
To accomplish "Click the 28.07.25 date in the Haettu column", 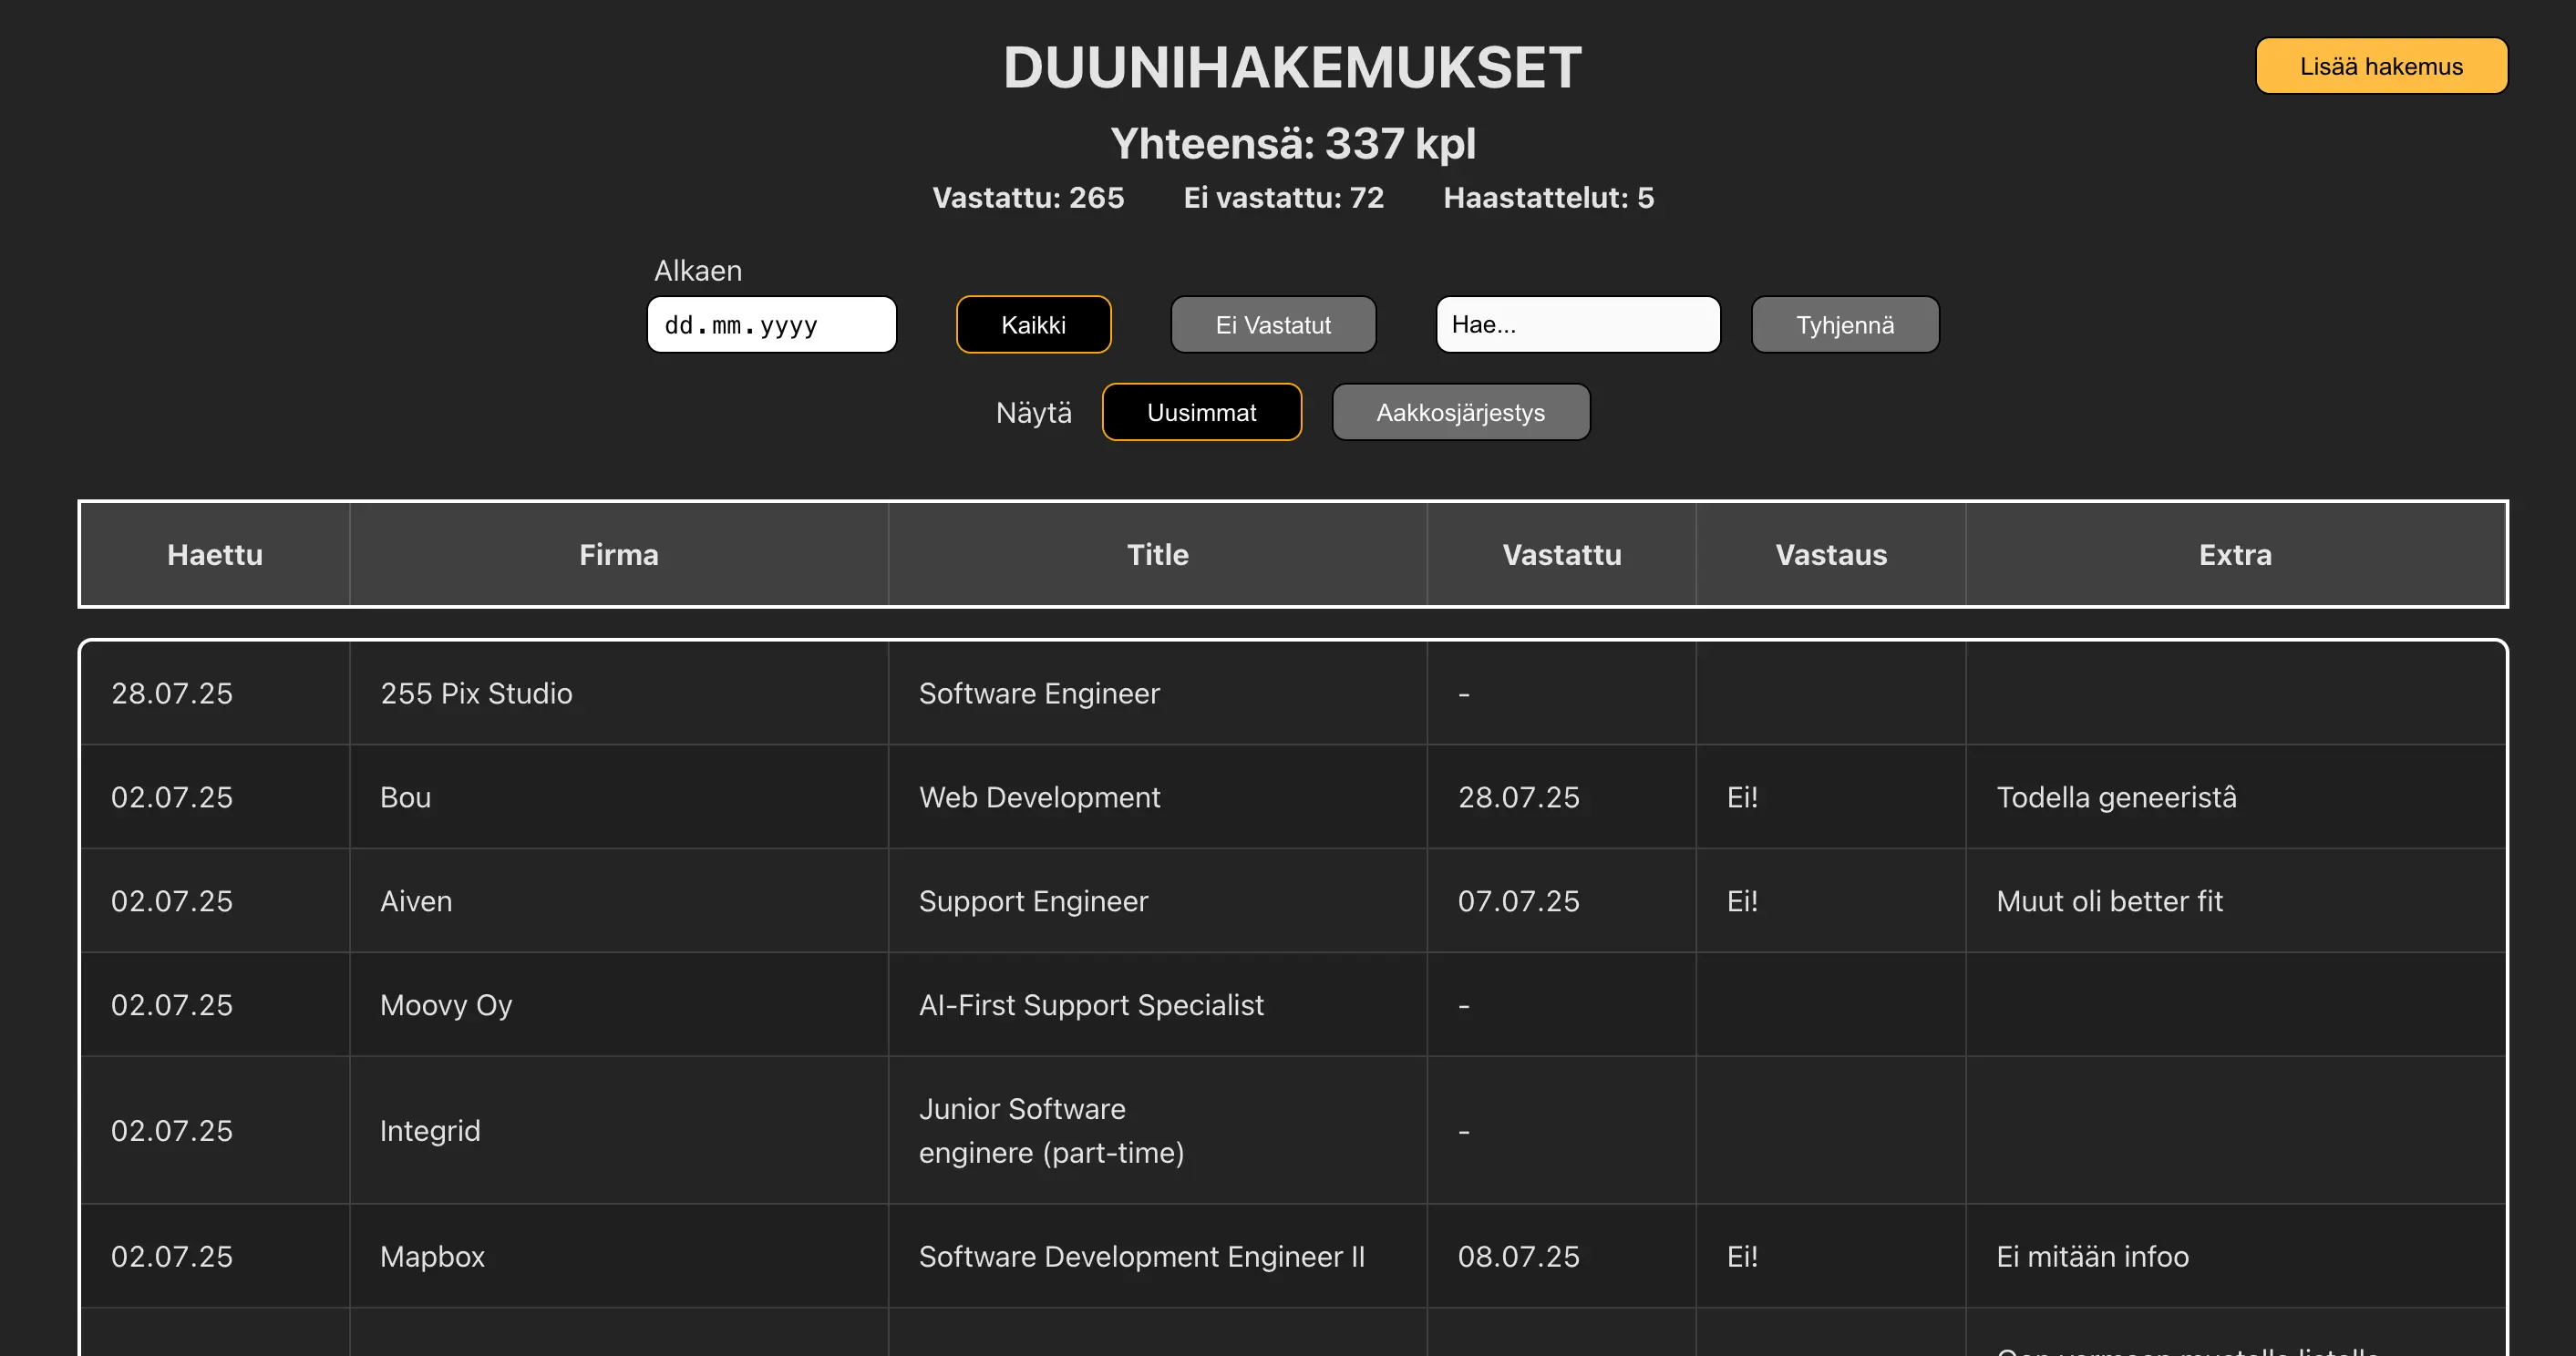I will (172, 693).
